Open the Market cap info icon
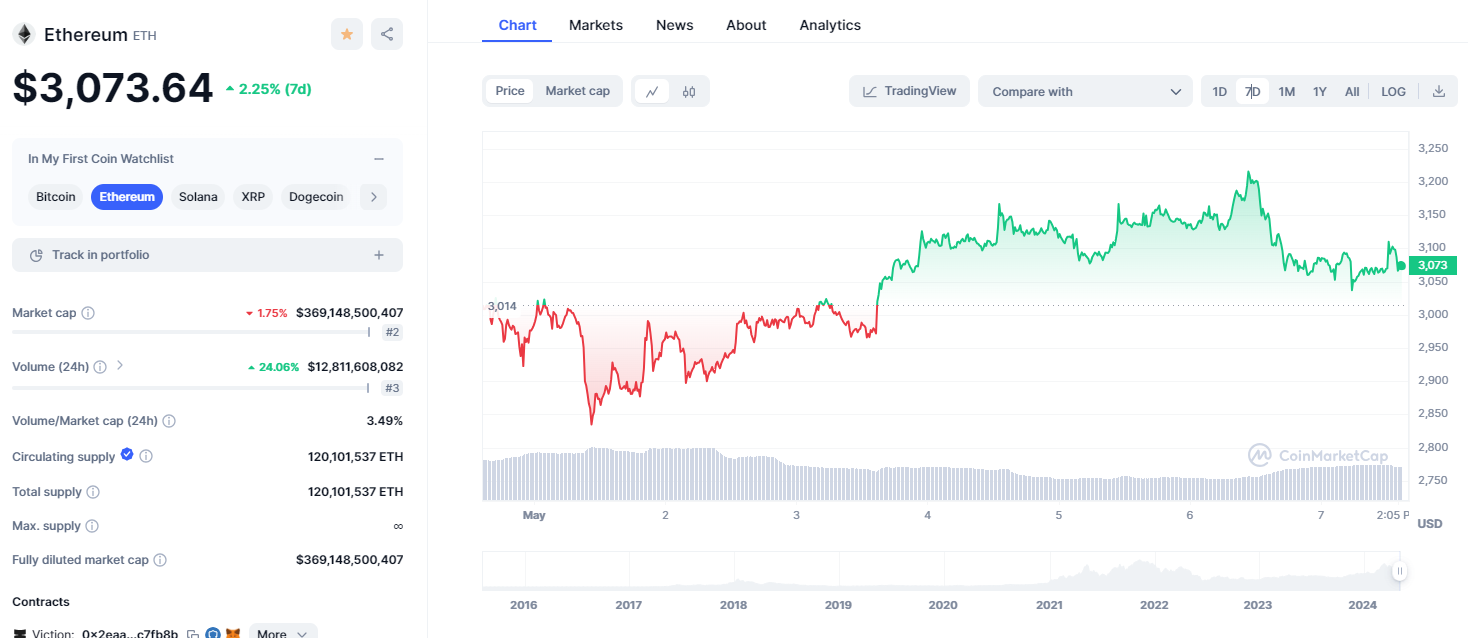1468x638 pixels. [88, 313]
